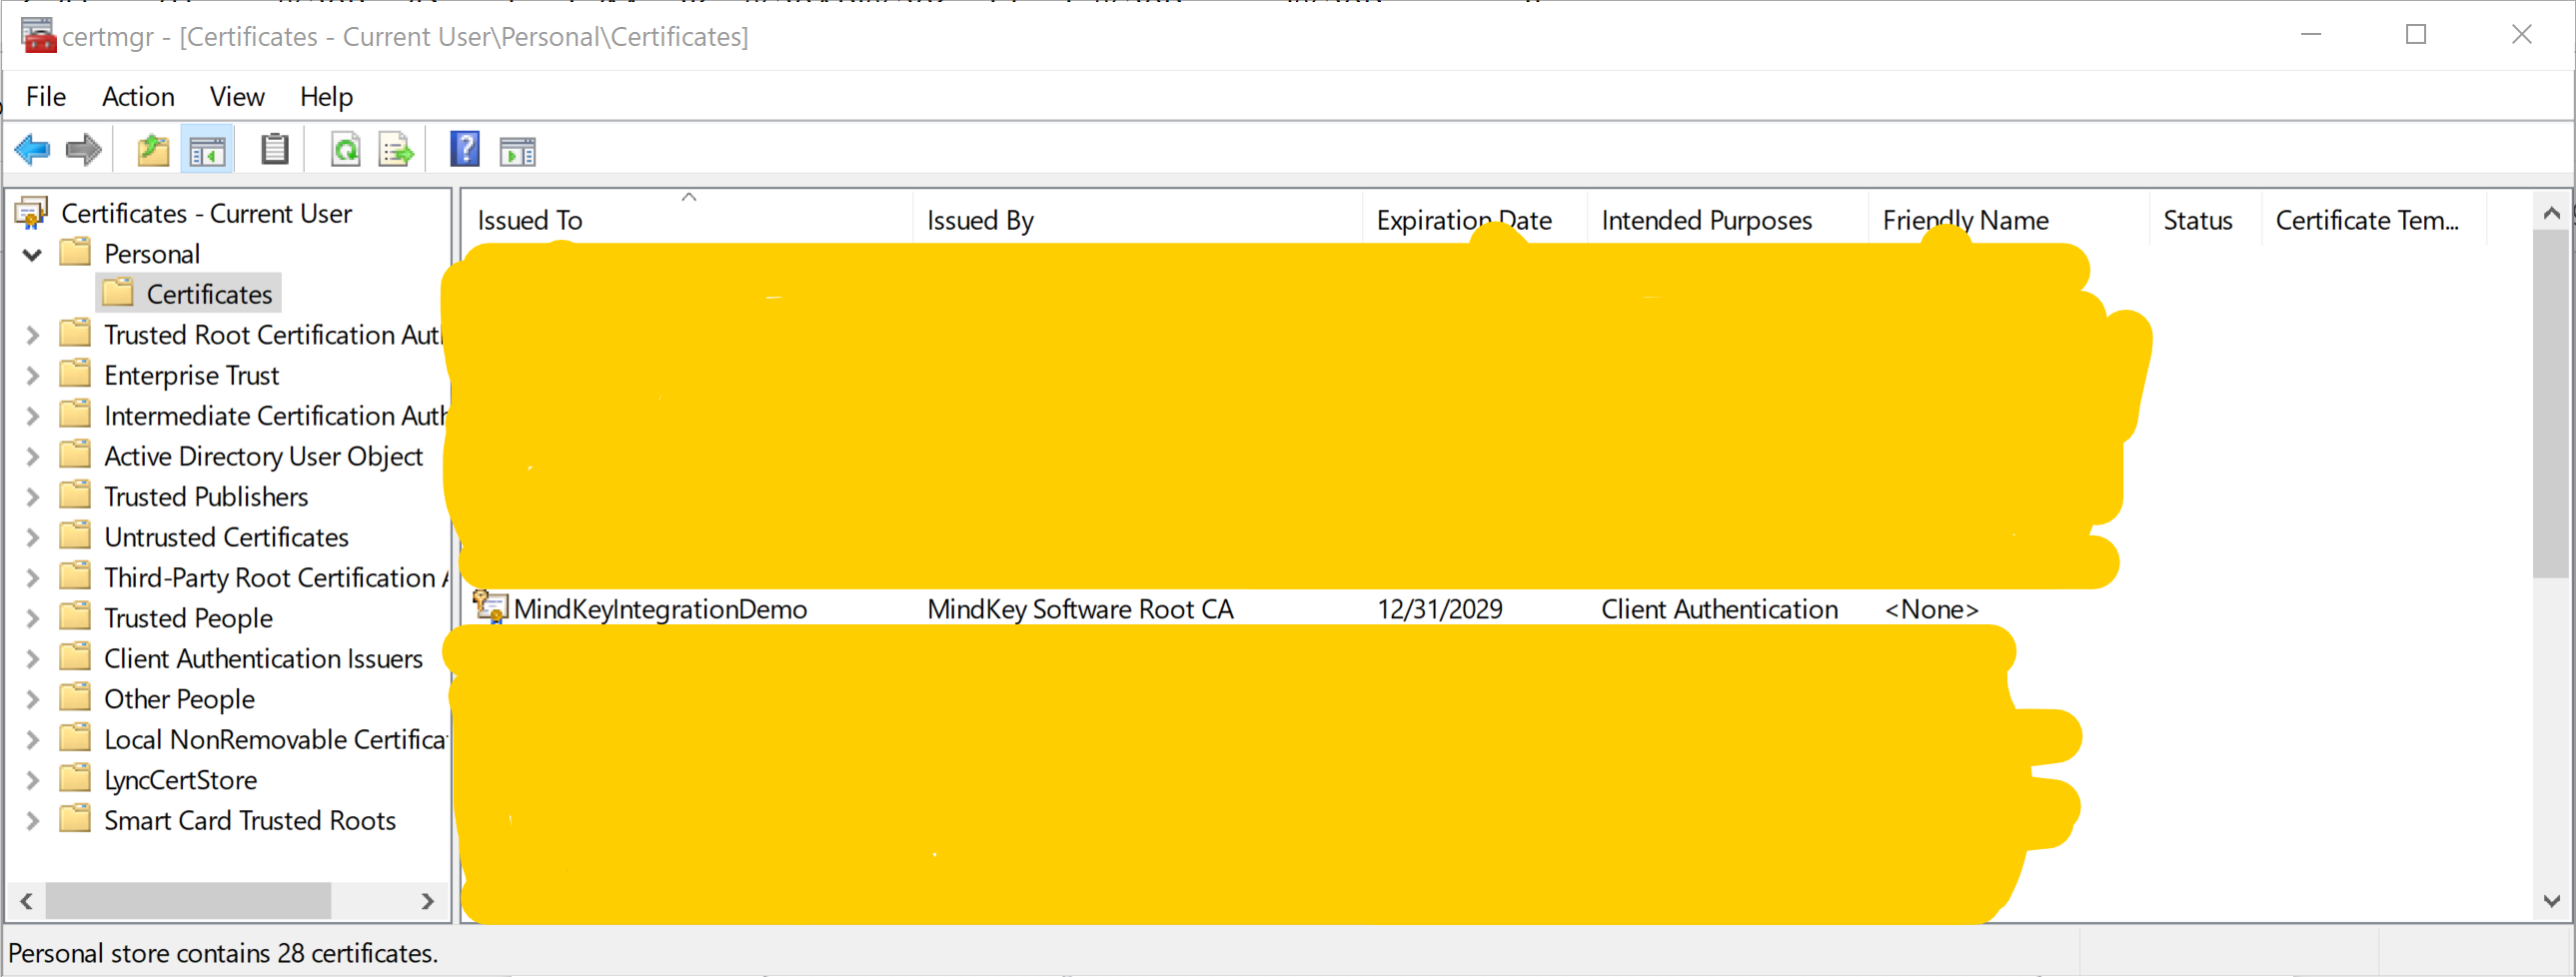Viewport: 2576px width, 977px height.
Task: Collapse the Personal folder node
Action: coord(33,255)
